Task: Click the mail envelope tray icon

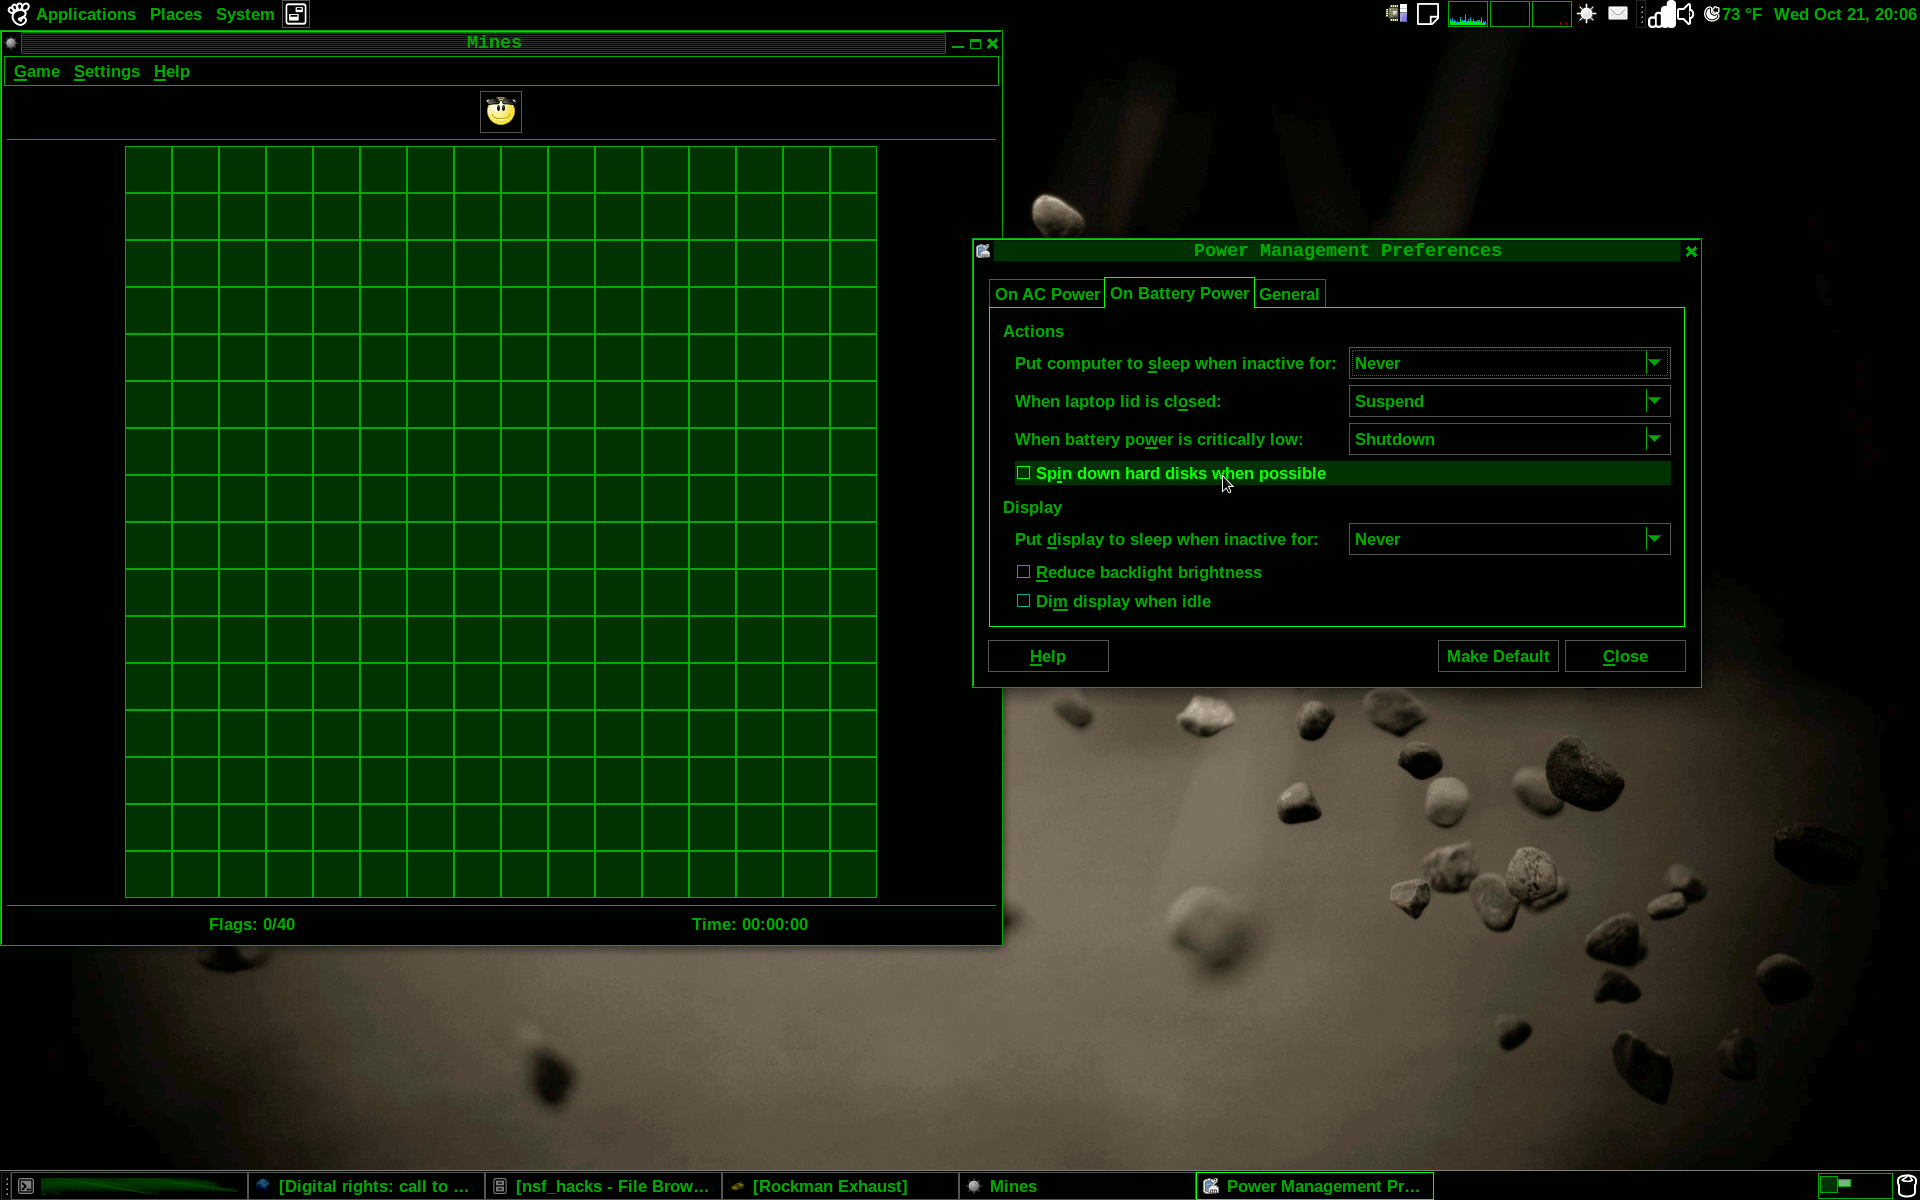Action: pyautogui.click(x=1617, y=14)
